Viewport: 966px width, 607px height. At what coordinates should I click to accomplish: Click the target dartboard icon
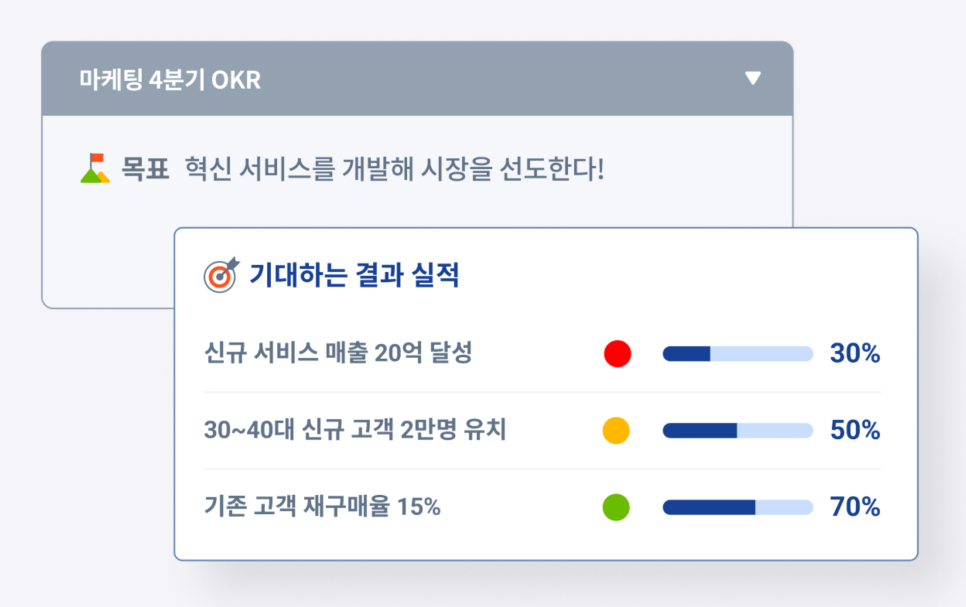[x=222, y=274]
